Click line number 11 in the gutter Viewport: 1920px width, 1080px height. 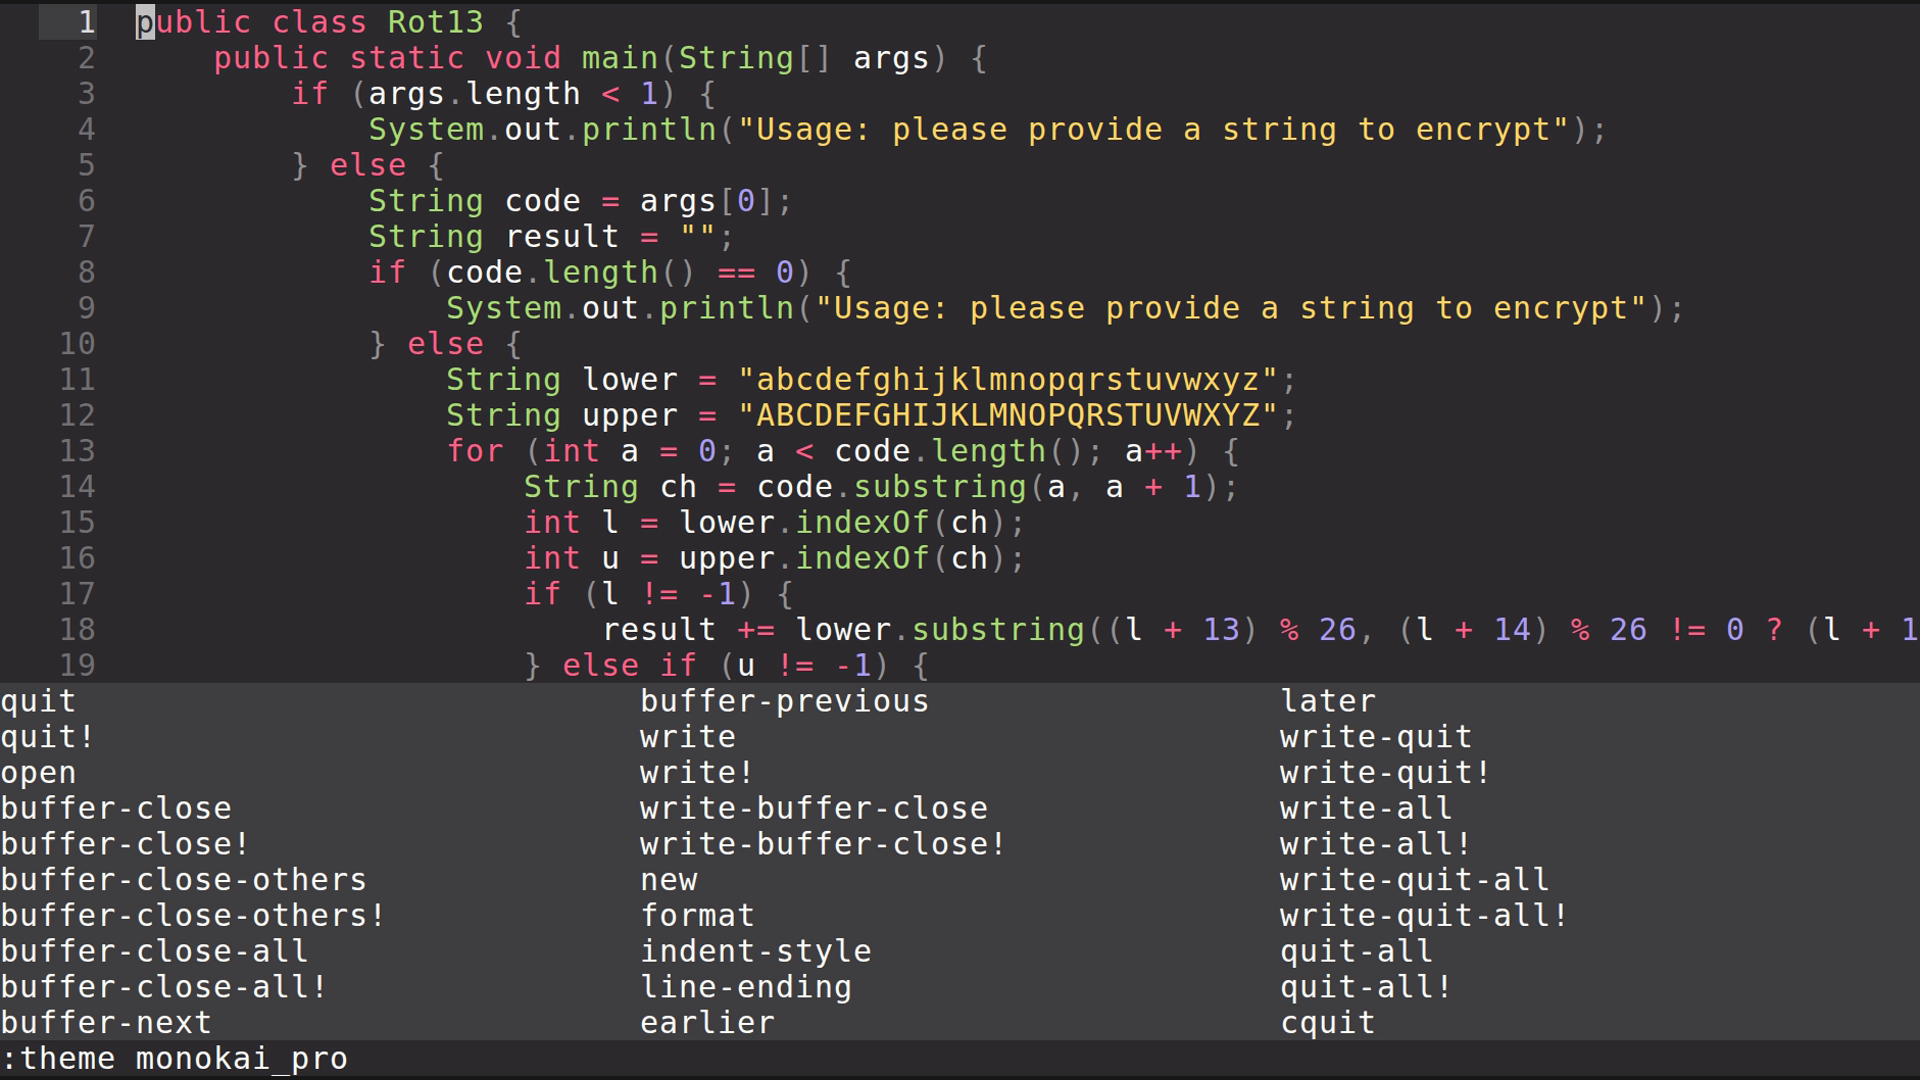coord(77,379)
